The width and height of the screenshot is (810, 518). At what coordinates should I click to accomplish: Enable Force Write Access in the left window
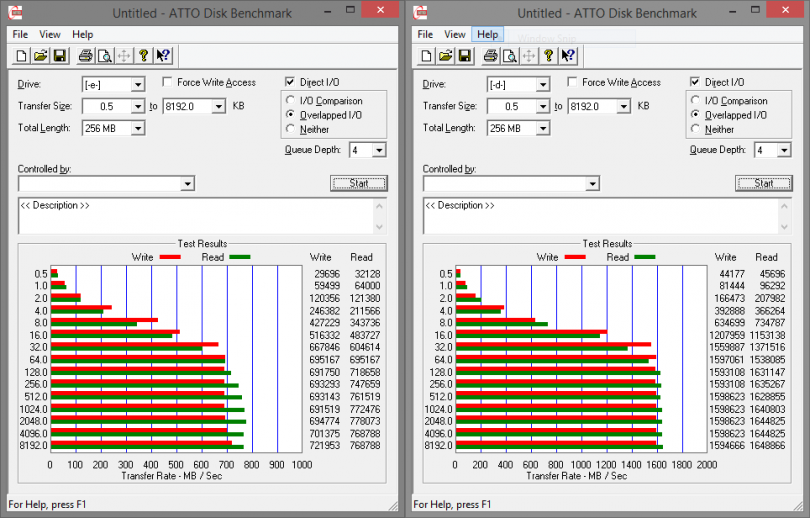[168, 83]
